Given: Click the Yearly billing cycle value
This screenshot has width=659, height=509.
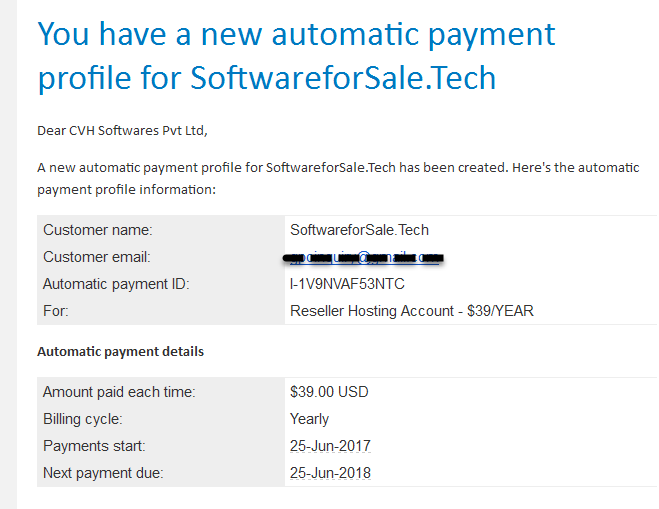Looking at the screenshot, I should pos(309,419).
